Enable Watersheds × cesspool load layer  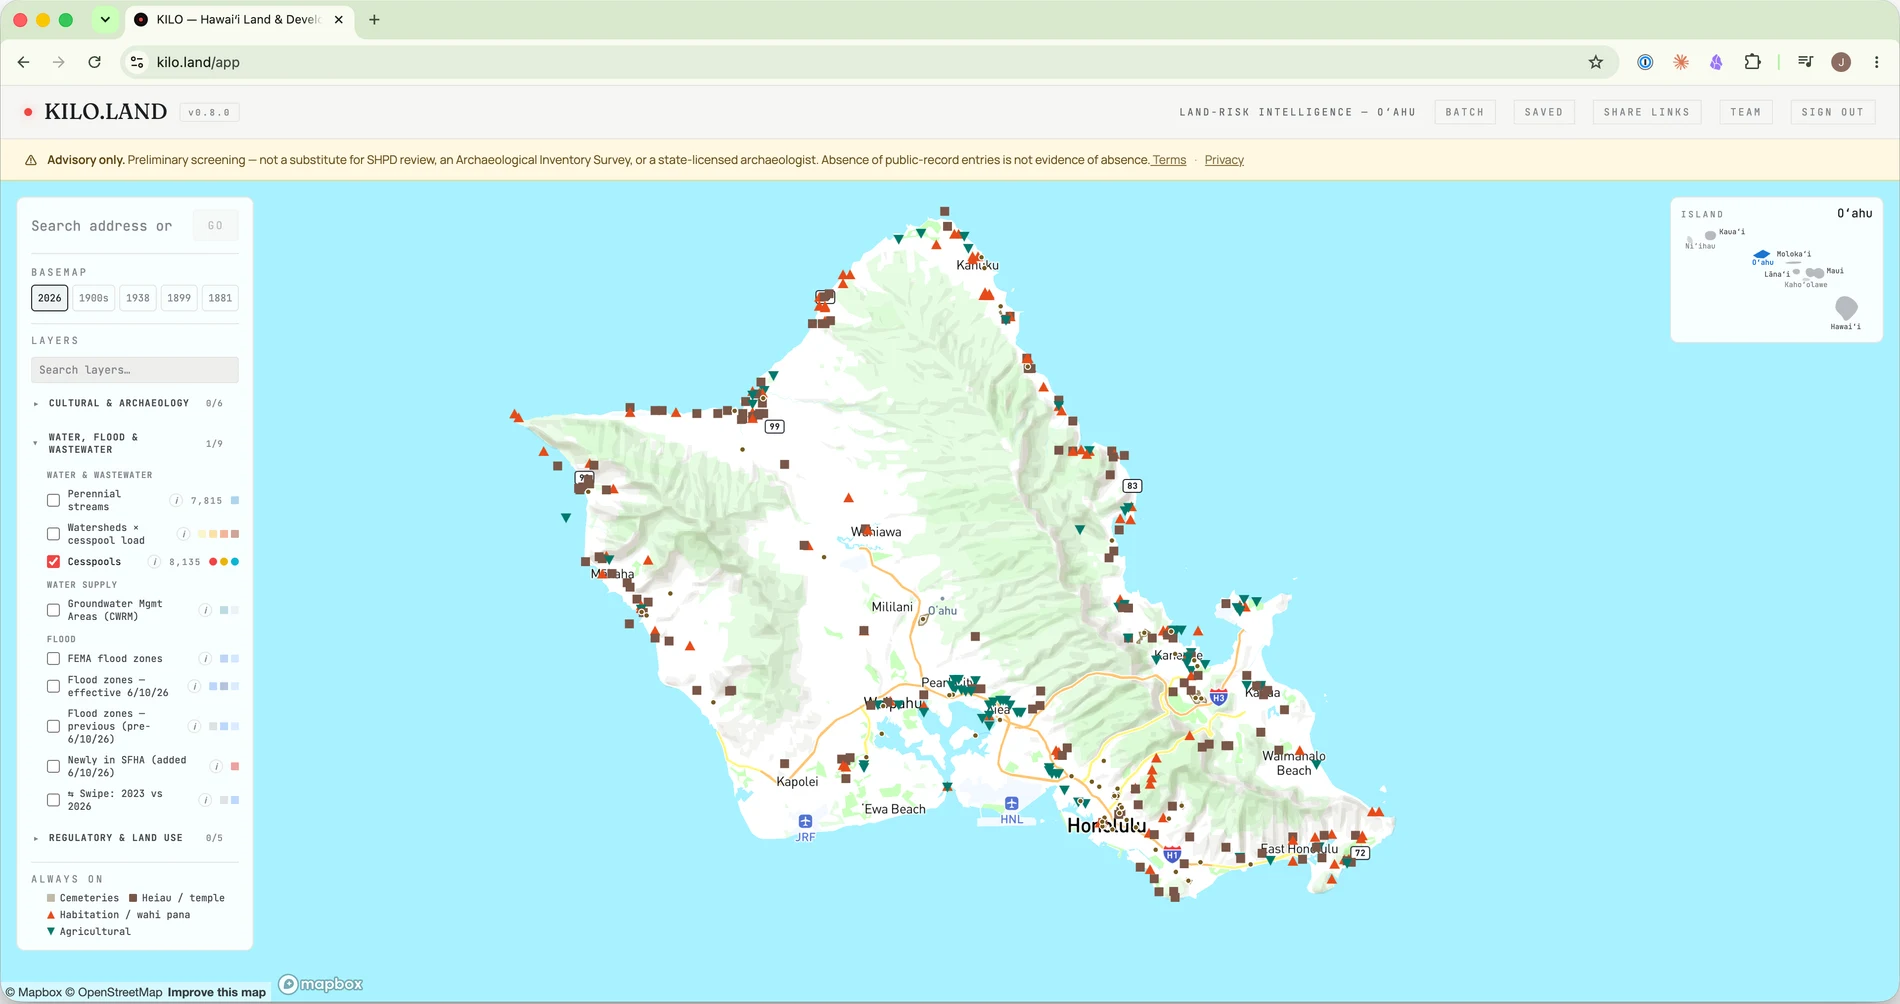(x=54, y=534)
